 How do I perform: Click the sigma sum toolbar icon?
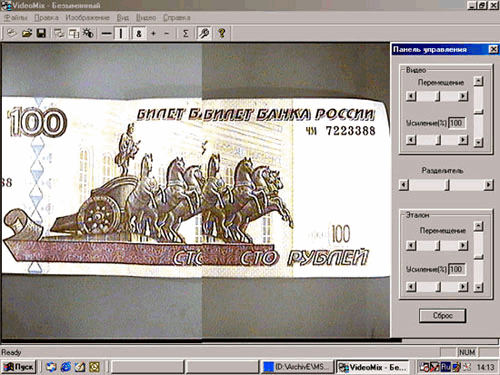[186, 34]
